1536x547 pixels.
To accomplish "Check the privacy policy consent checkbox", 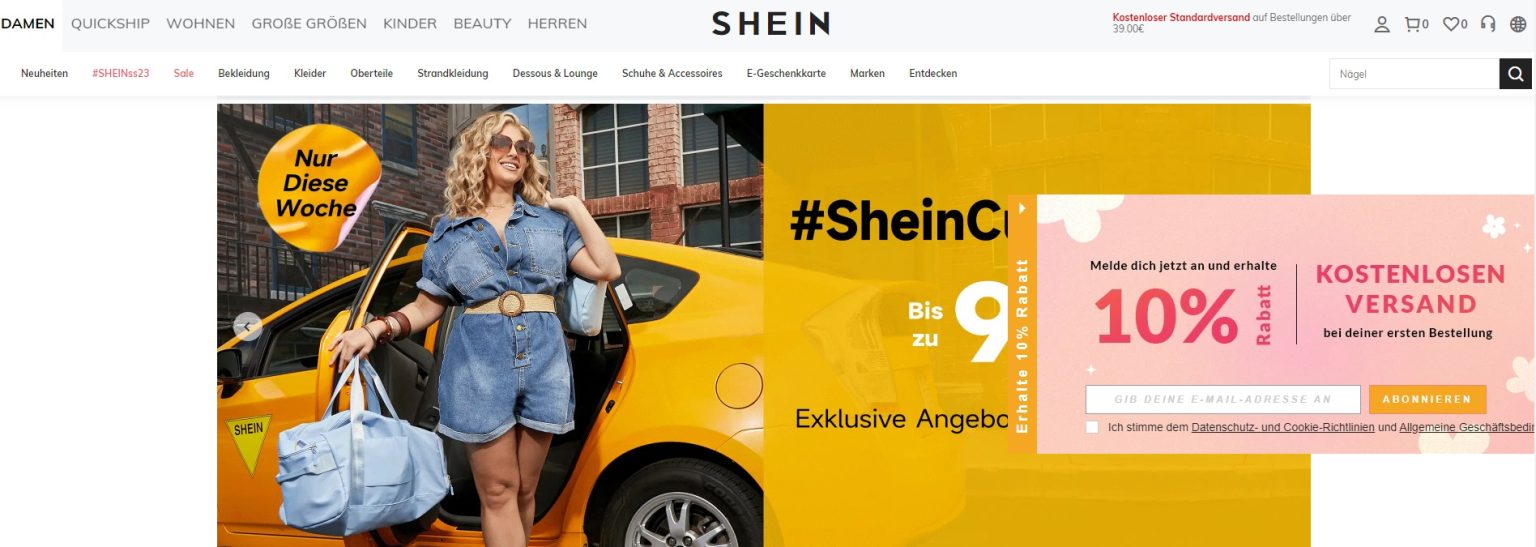I will coord(1092,427).
